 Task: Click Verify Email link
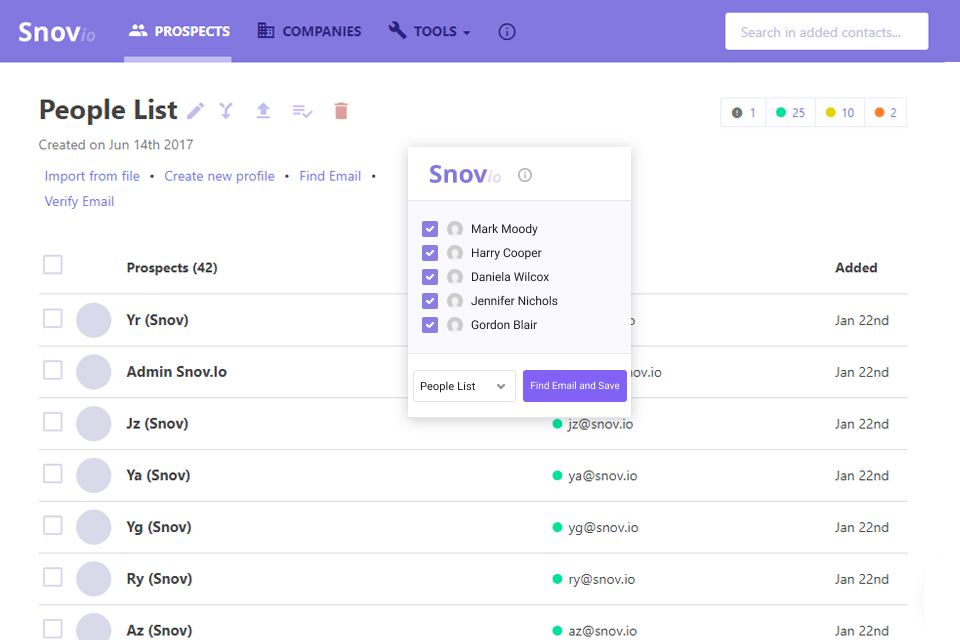pos(79,201)
